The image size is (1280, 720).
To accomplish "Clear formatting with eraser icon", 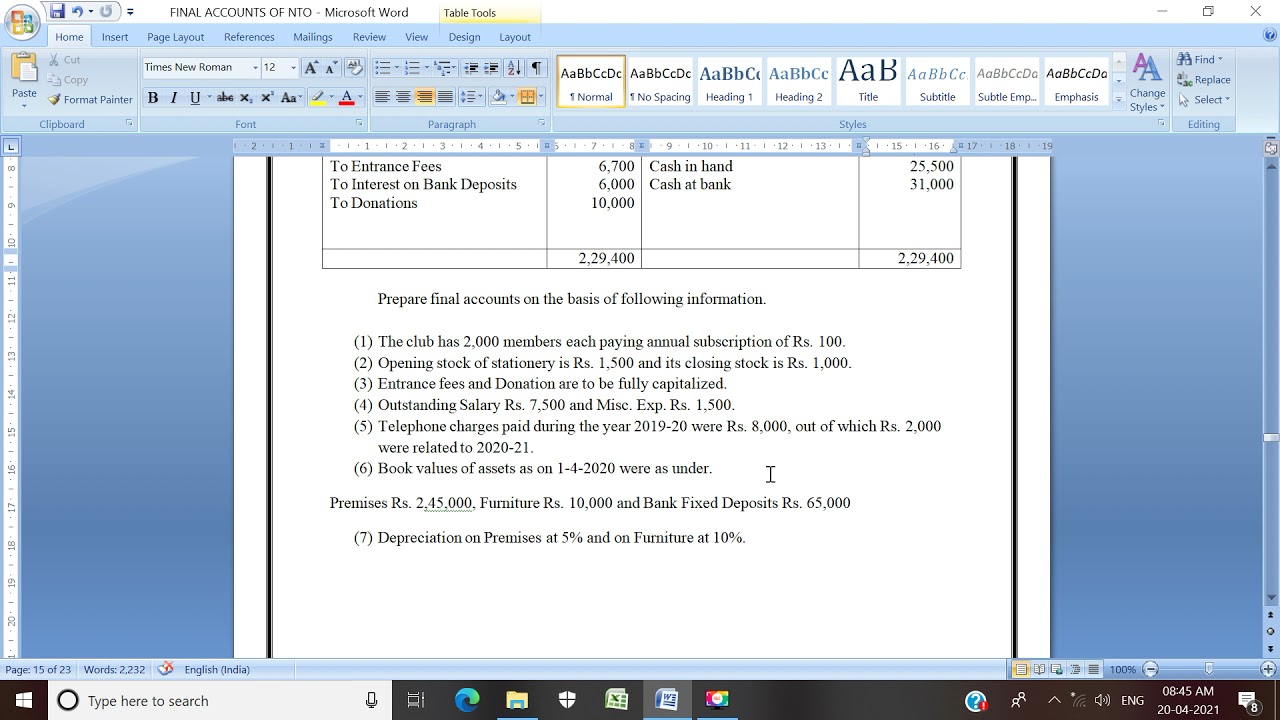I will coord(354,67).
